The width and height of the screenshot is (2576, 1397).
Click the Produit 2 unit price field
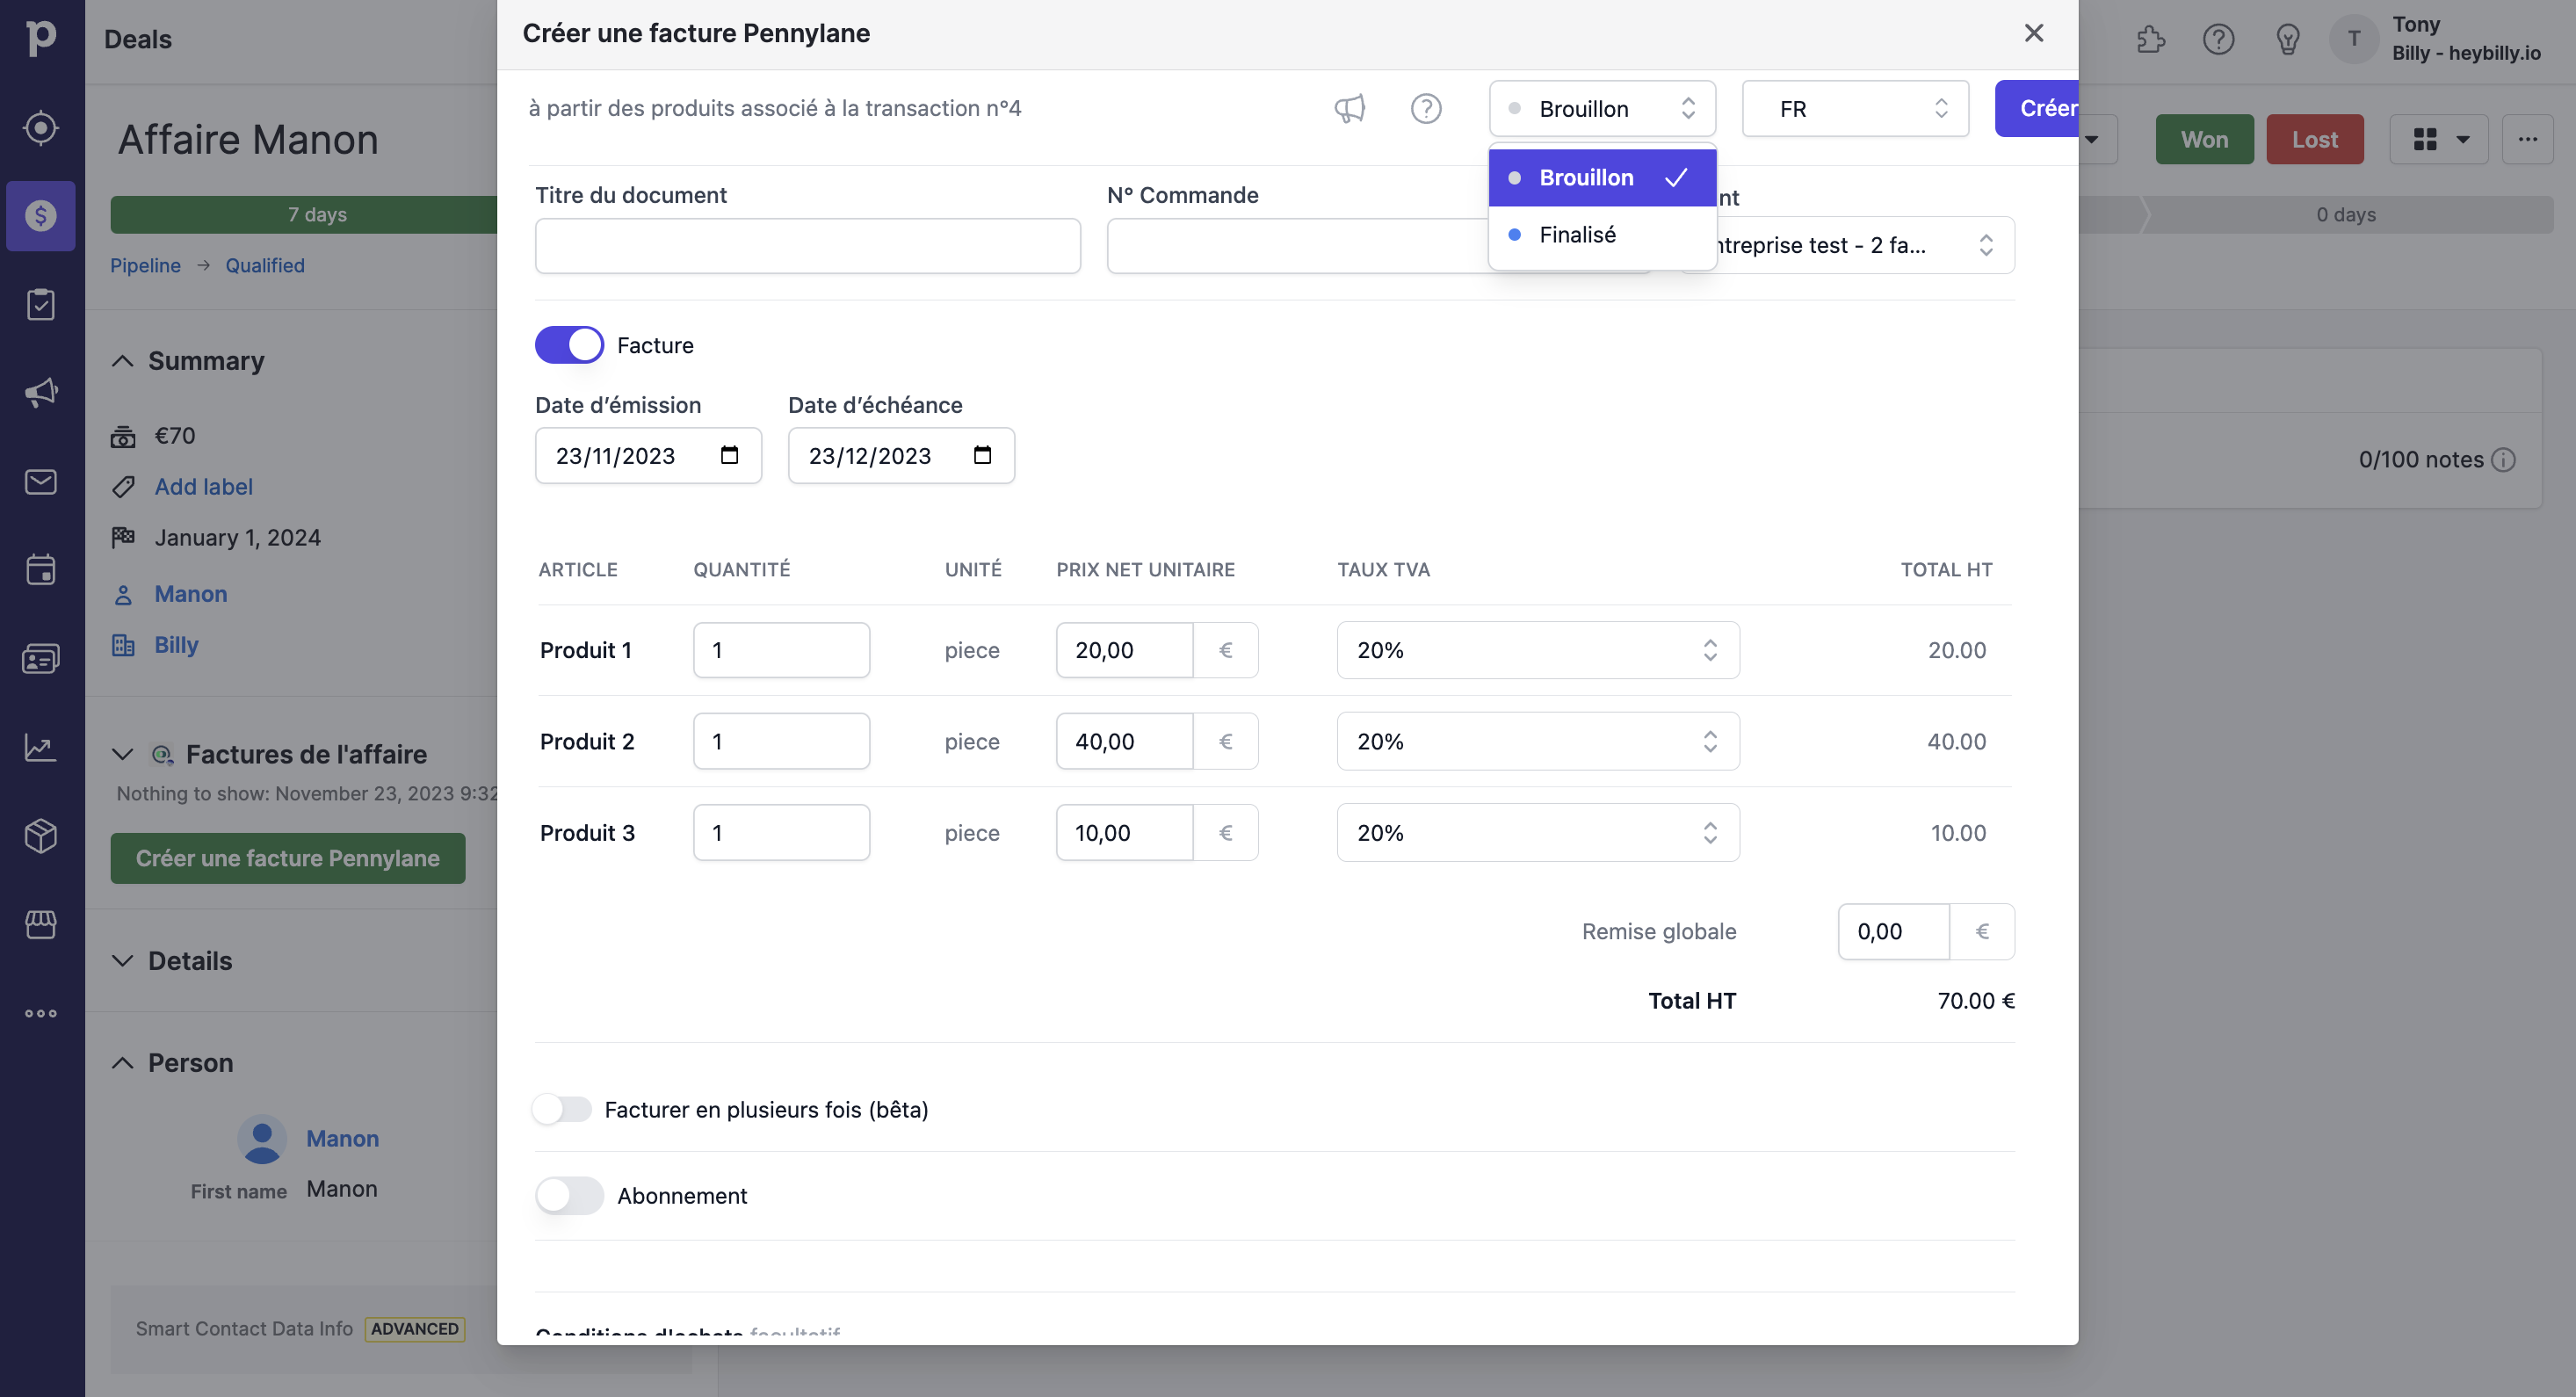click(1124, 741)
